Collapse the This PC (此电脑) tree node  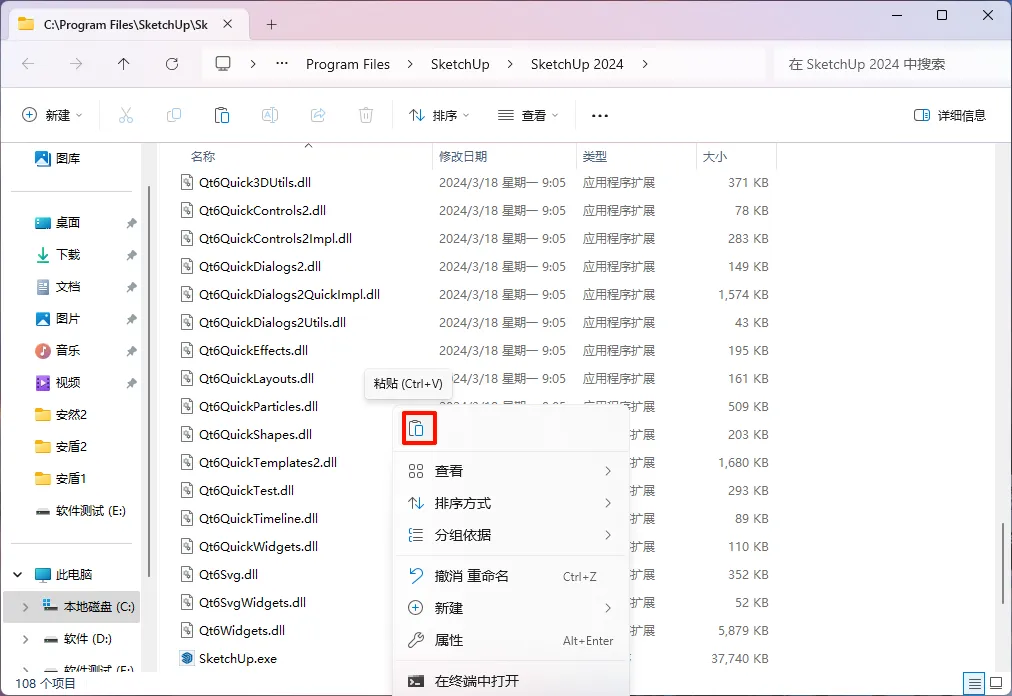click(x=17, y=575)
